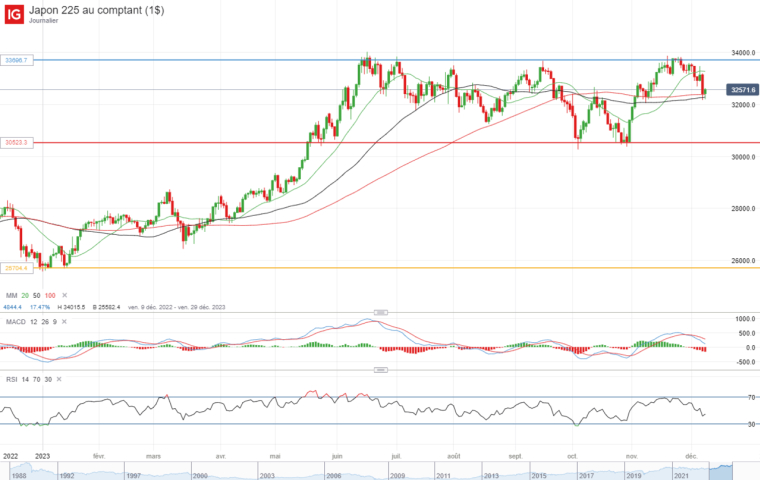This screenshot has height=480, width=760.
Task: Jump to 2017 in the history navigator
Action: click(x=586, y=476)
